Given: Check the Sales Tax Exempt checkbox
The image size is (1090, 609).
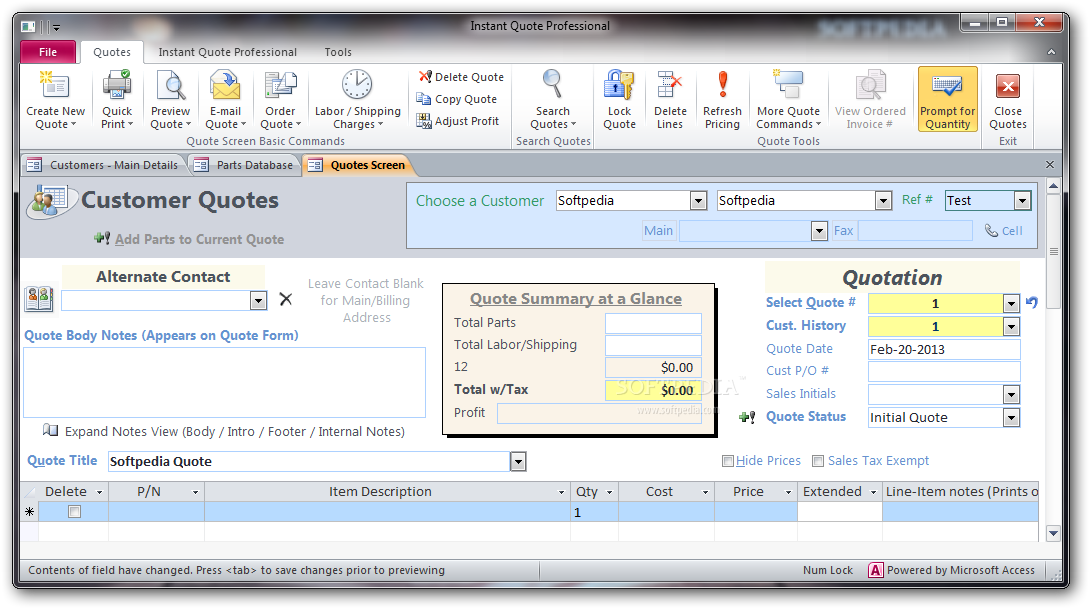Looking at the screenshot, I should (x=818, y=461).
